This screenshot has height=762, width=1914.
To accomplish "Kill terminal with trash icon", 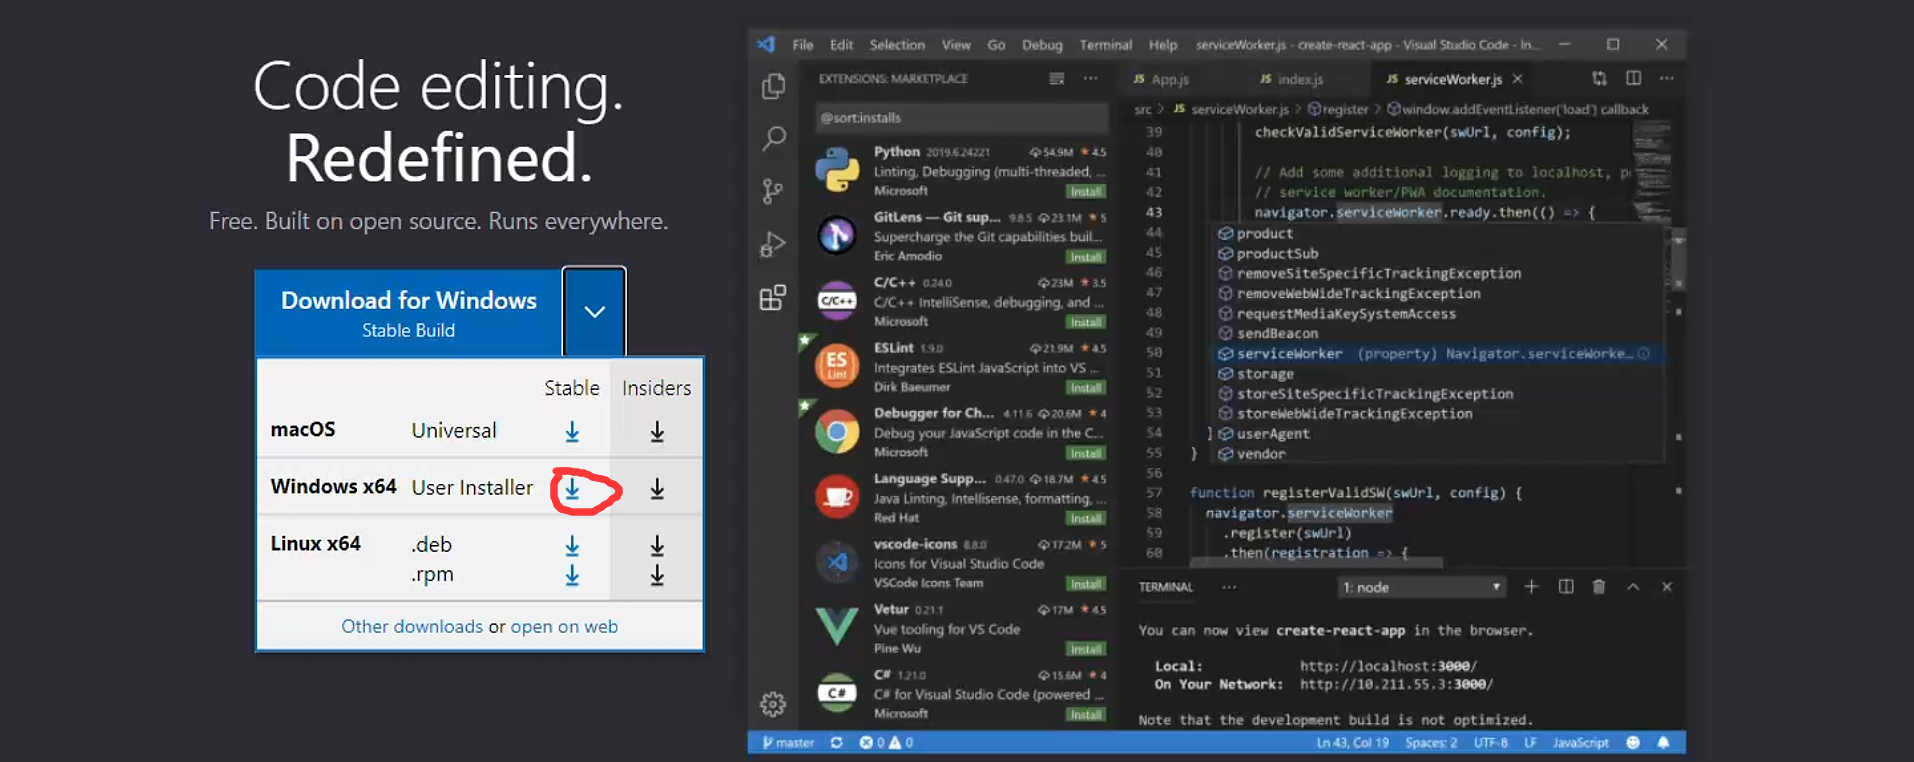I will point(1599,587).
